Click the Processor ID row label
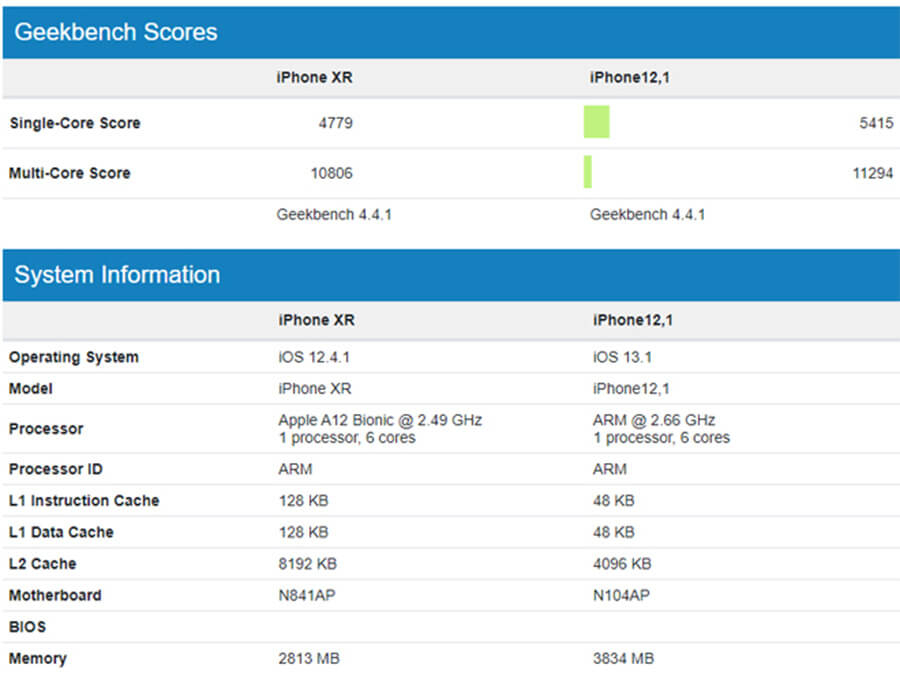900x680 pixels. click(56, 469)
